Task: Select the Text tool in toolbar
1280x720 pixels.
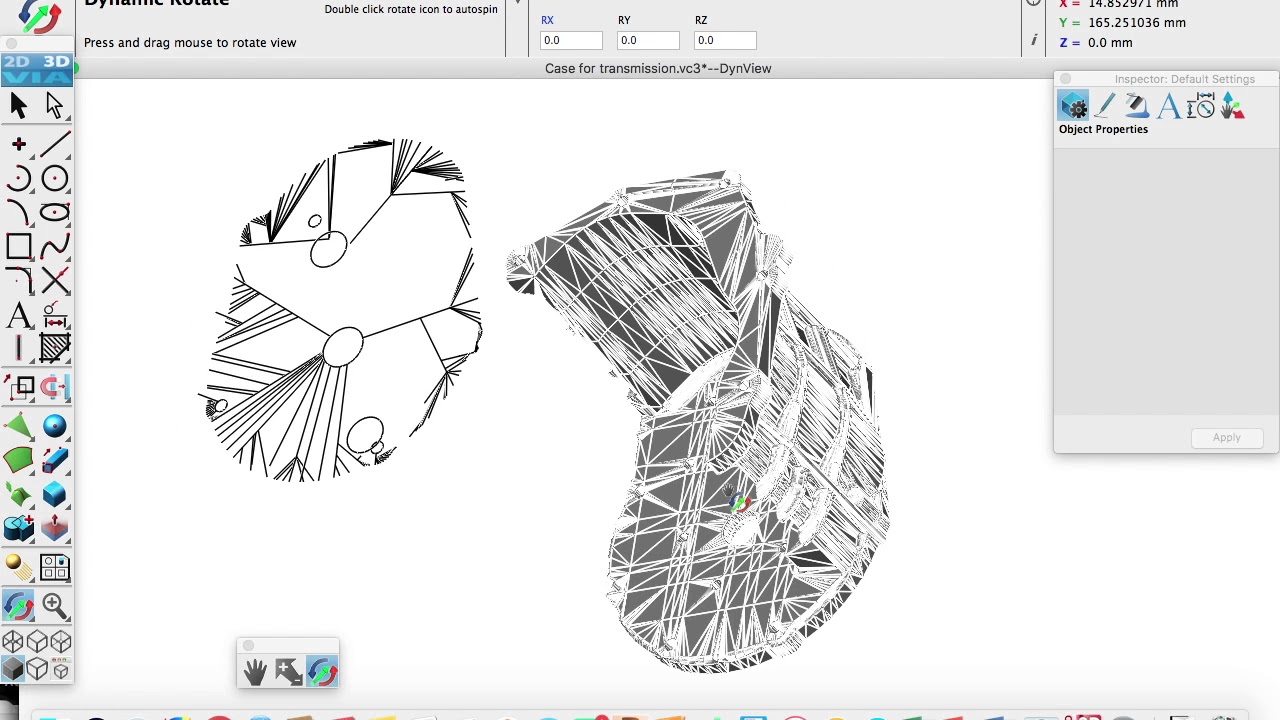Action: [18, 316]
